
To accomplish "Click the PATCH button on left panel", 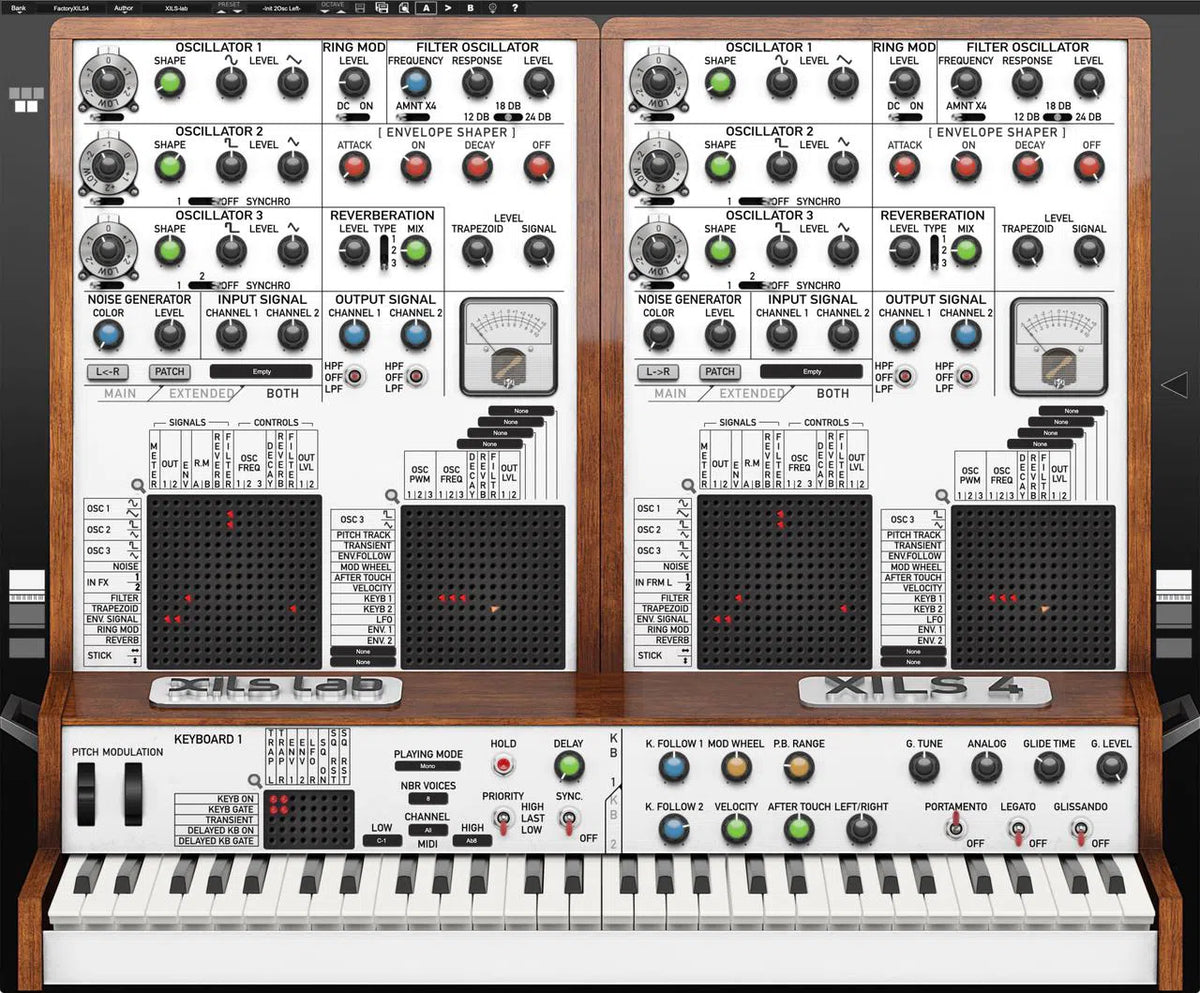I will [x=168, y=371].
